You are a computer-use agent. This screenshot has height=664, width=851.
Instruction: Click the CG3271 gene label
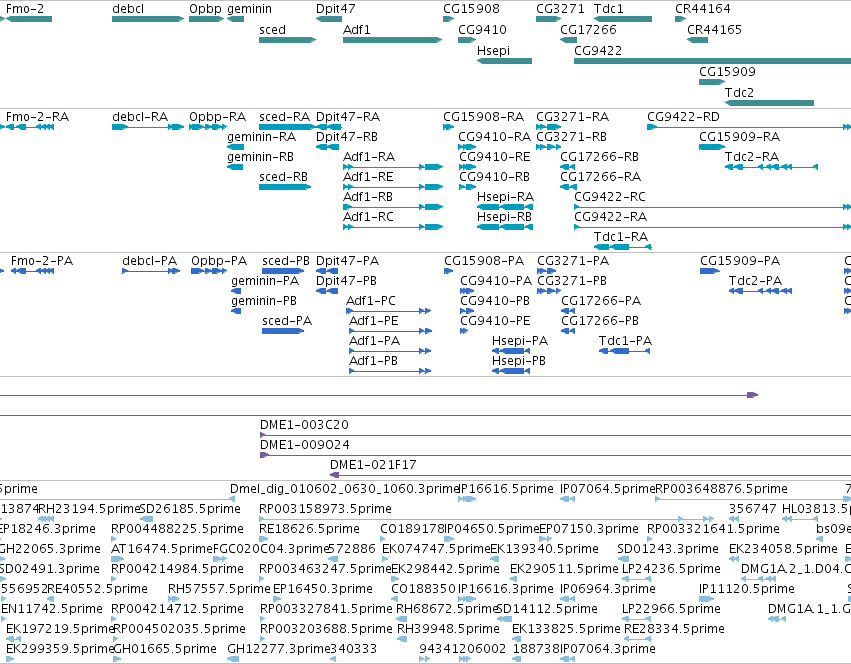tap(560, 9)
